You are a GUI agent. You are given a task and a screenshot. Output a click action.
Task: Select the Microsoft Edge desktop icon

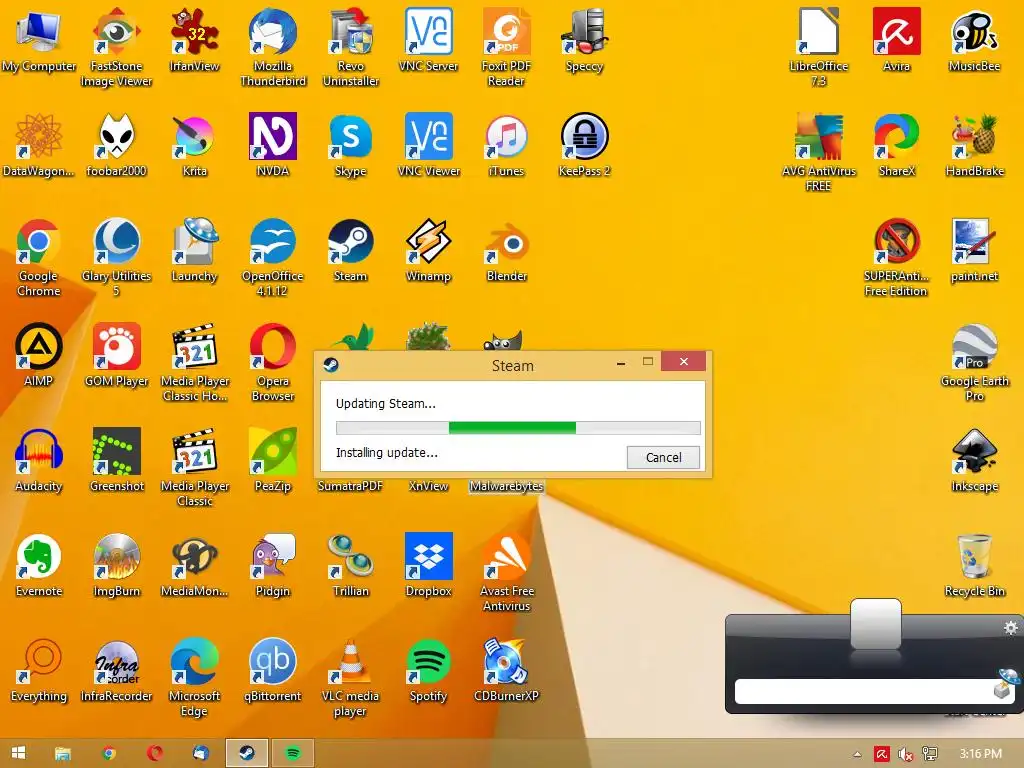194,678
